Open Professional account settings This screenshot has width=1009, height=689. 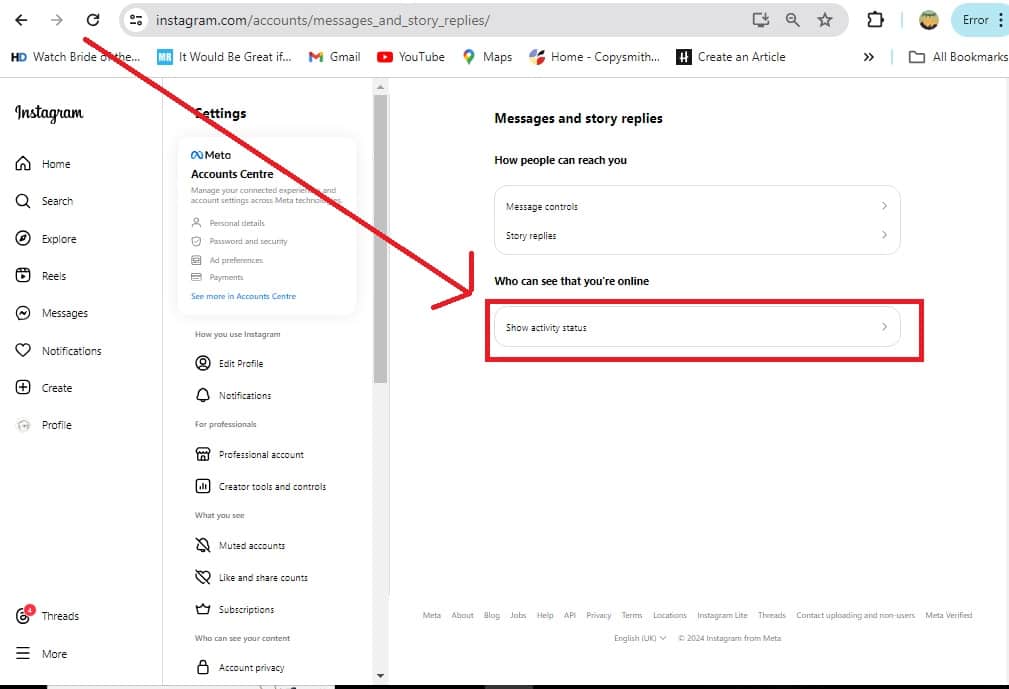tap(250, 454)
